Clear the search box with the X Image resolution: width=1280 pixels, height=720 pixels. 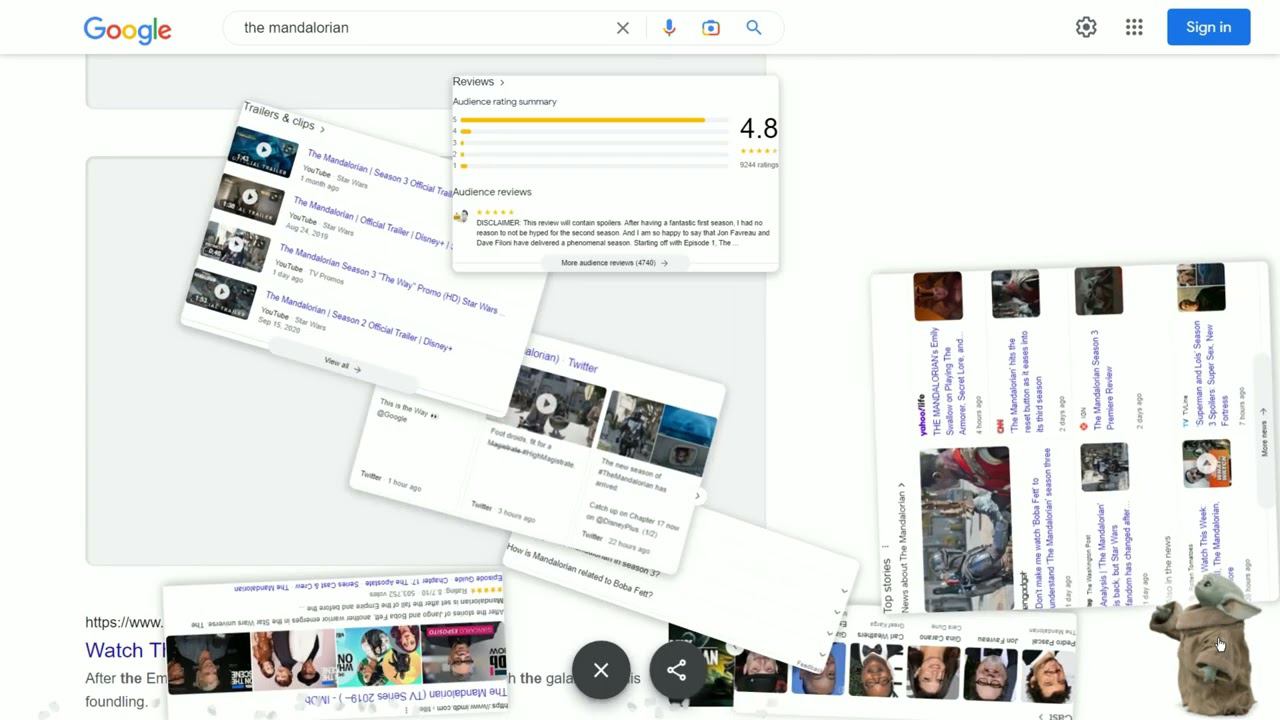pyautogui.click(x=623, y=28)
